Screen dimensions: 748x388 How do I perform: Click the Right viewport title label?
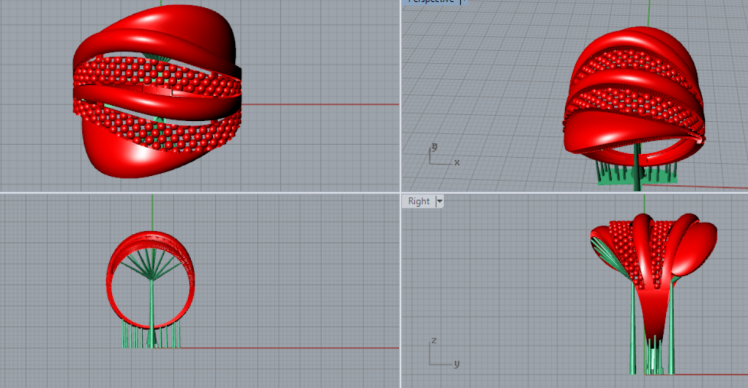click(418, 201)
